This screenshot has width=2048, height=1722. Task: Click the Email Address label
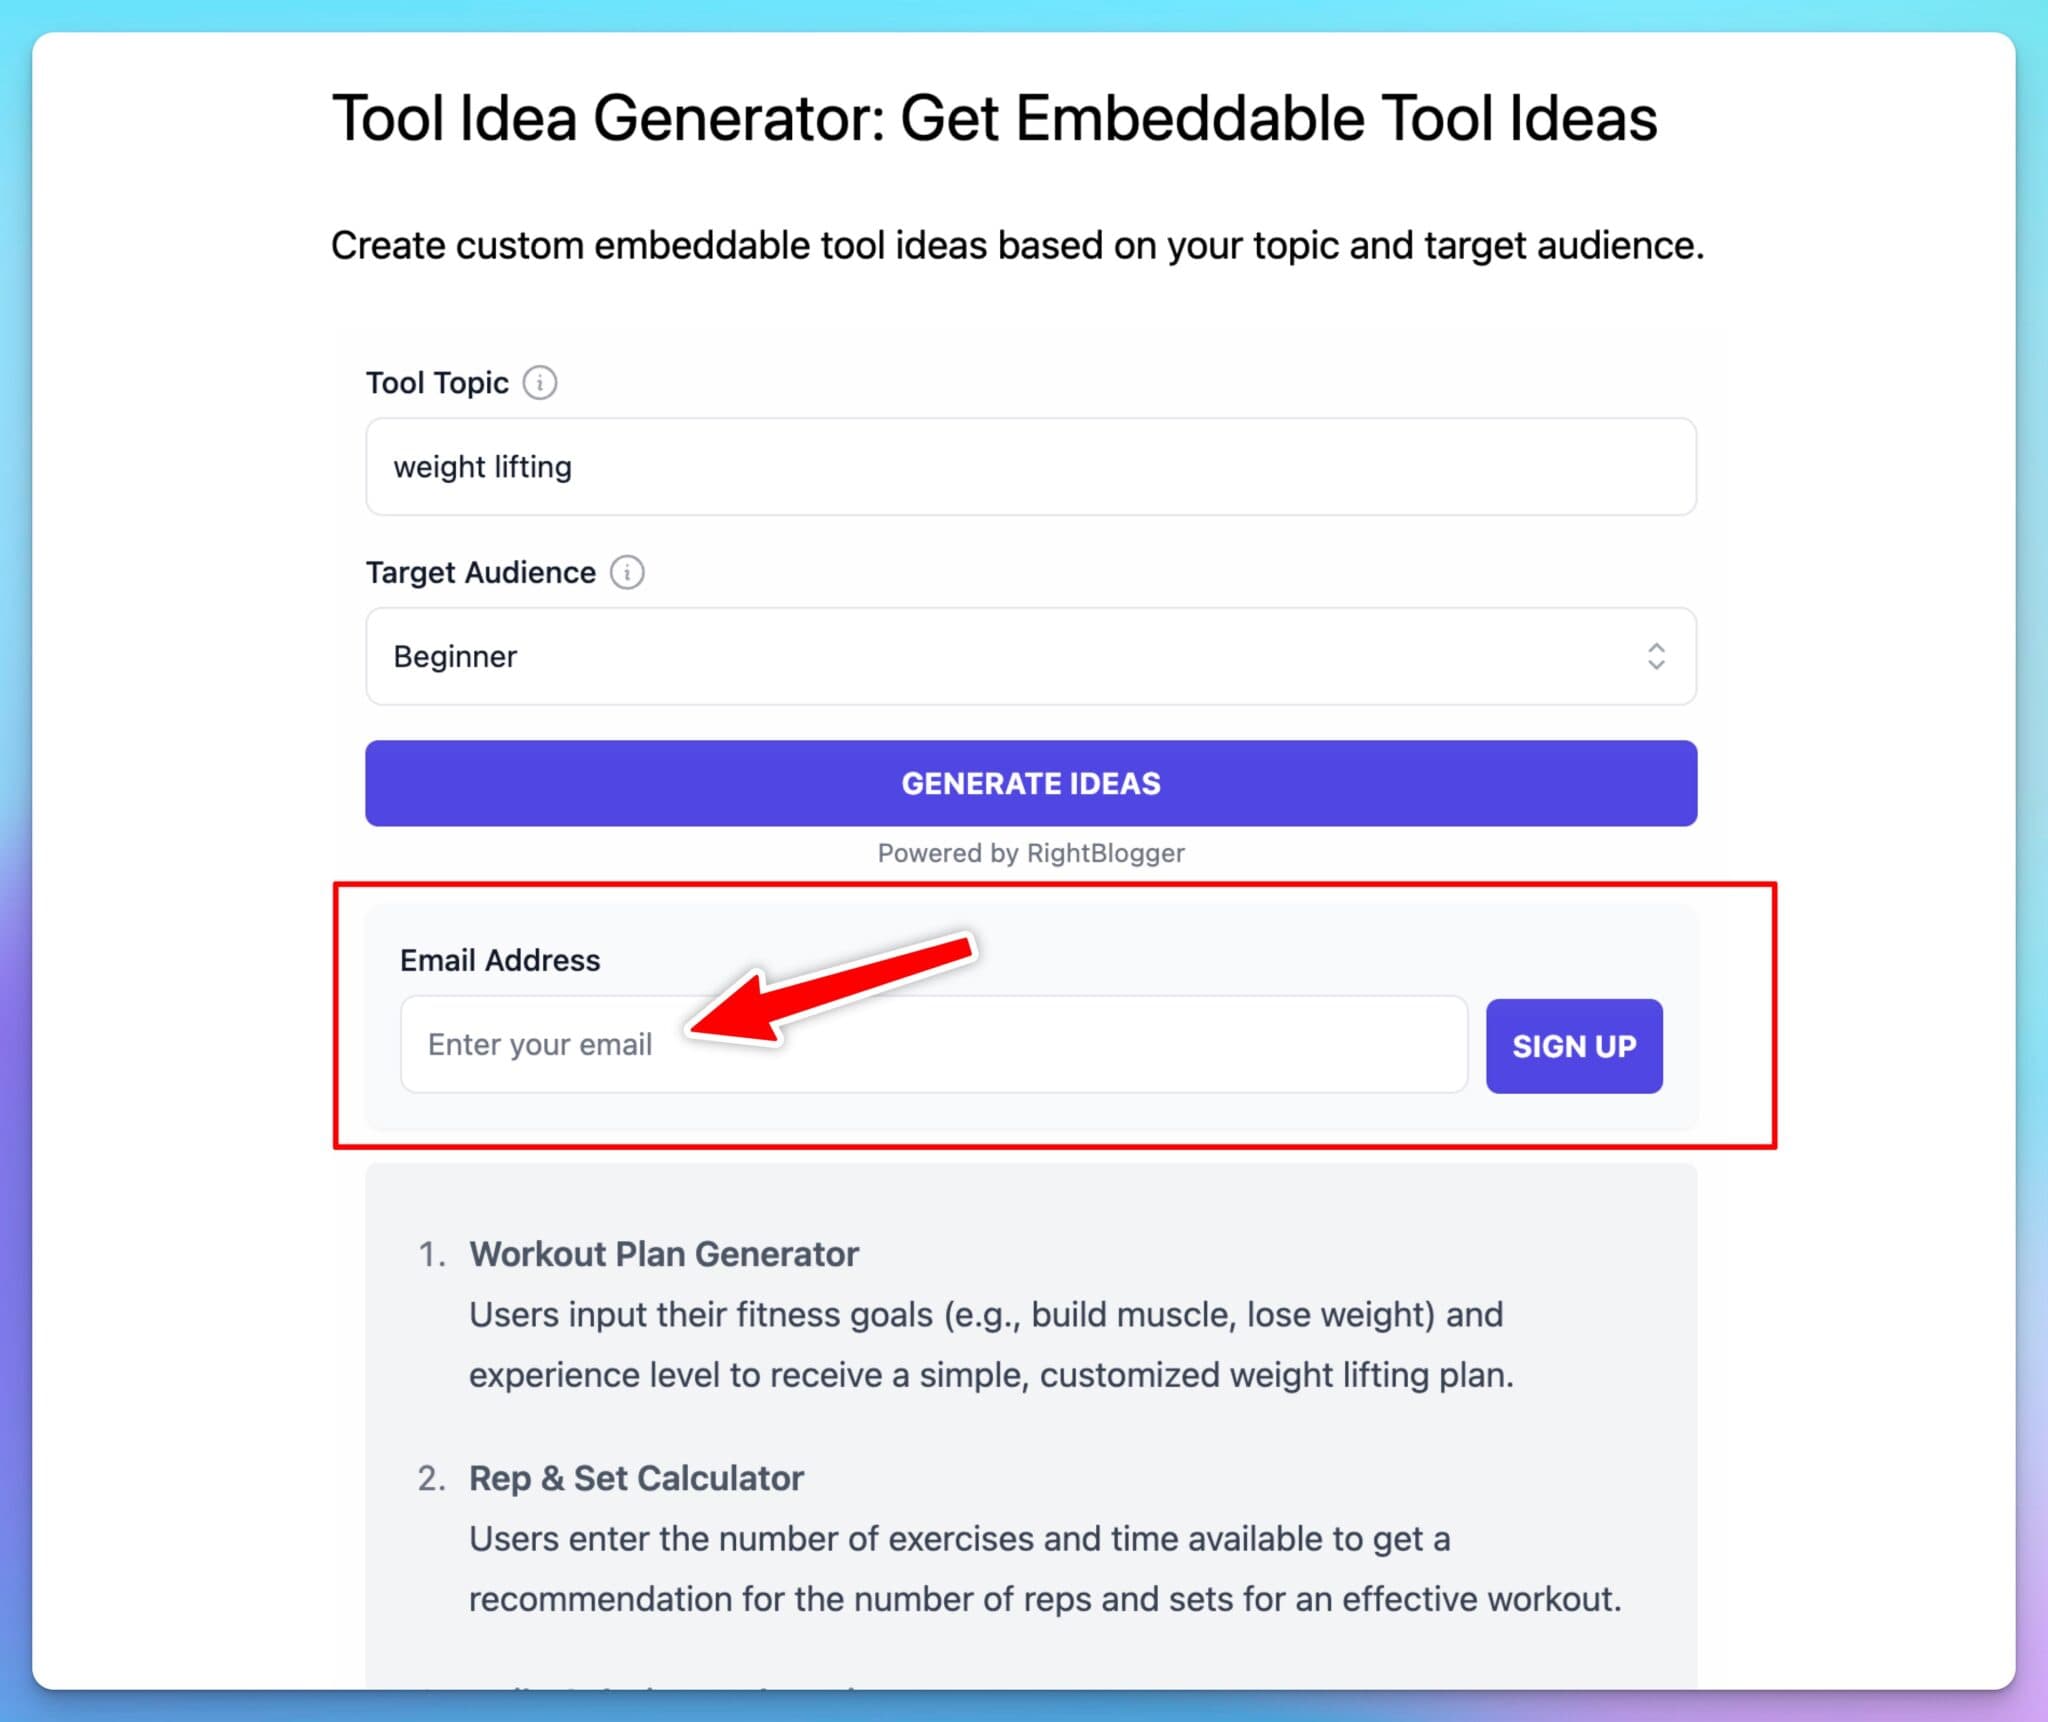point(499,959)
